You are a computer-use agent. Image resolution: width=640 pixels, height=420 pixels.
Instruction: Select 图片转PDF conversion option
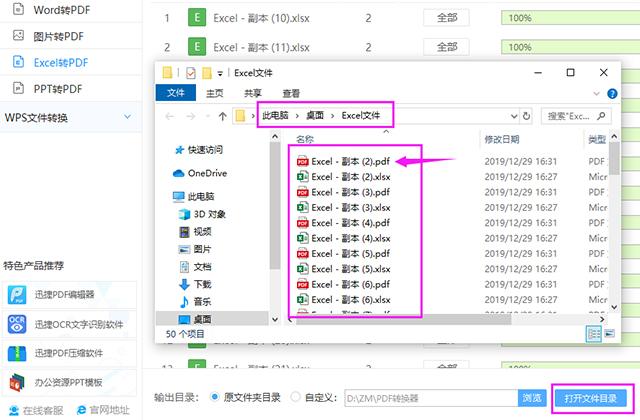coord(58,36)
